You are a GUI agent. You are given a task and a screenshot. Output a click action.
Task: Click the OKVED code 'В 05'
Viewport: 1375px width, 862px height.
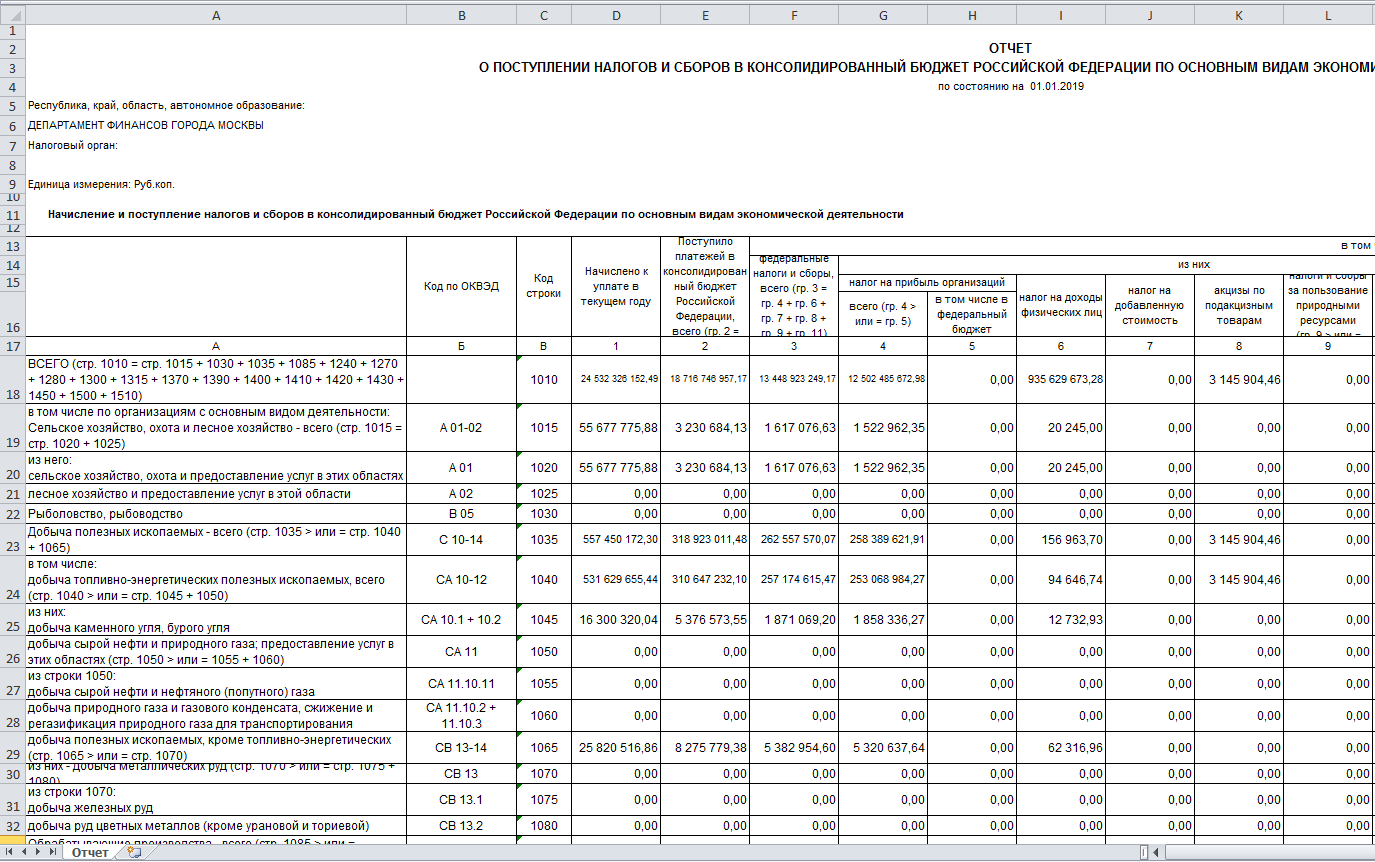[461, 514]
